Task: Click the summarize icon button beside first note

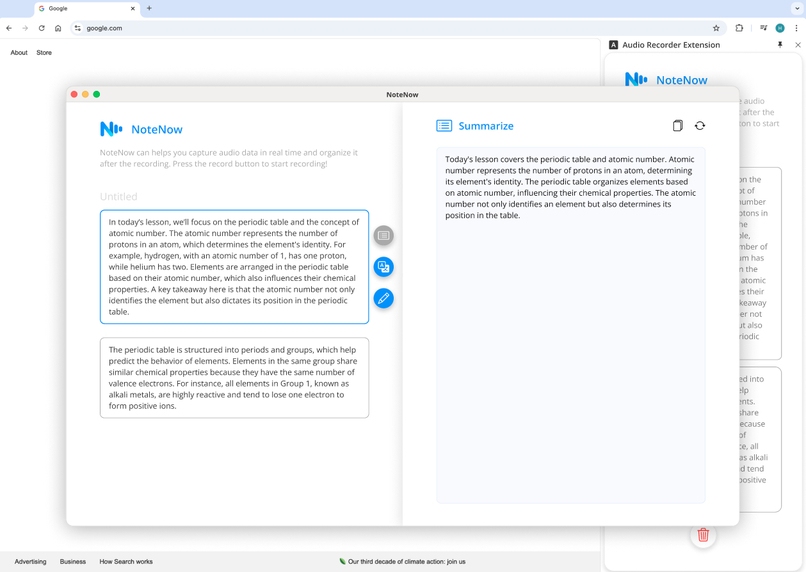Action: click(x=383, y=235)
